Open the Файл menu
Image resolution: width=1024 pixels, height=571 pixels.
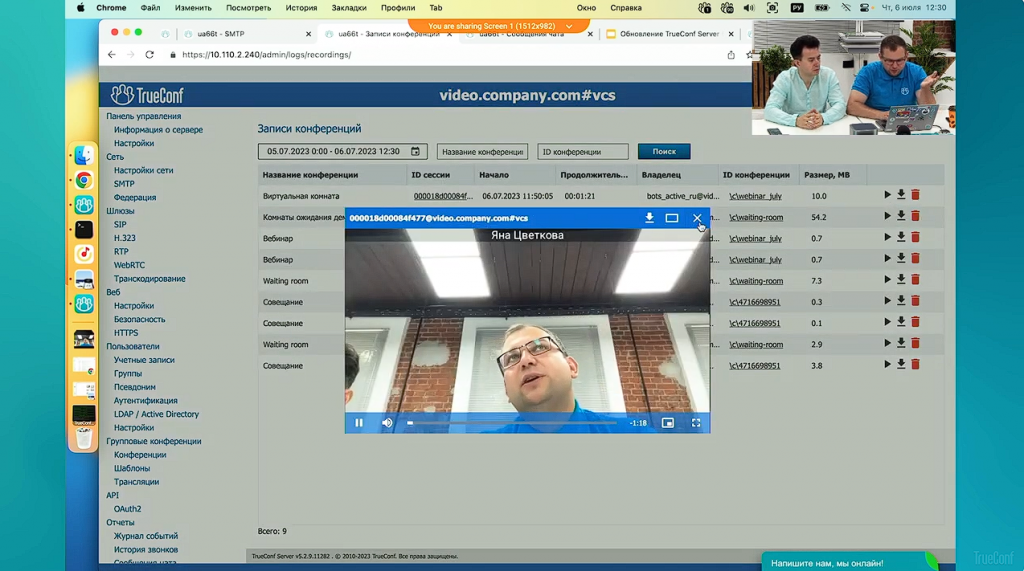pyautogui.click(x=150, y=8)
